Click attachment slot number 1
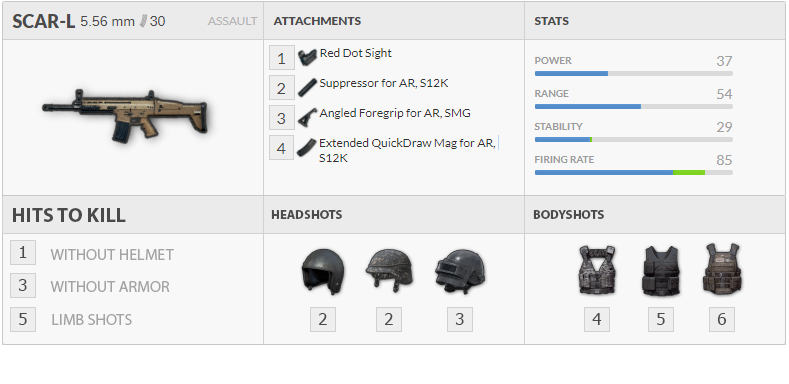 281,58
